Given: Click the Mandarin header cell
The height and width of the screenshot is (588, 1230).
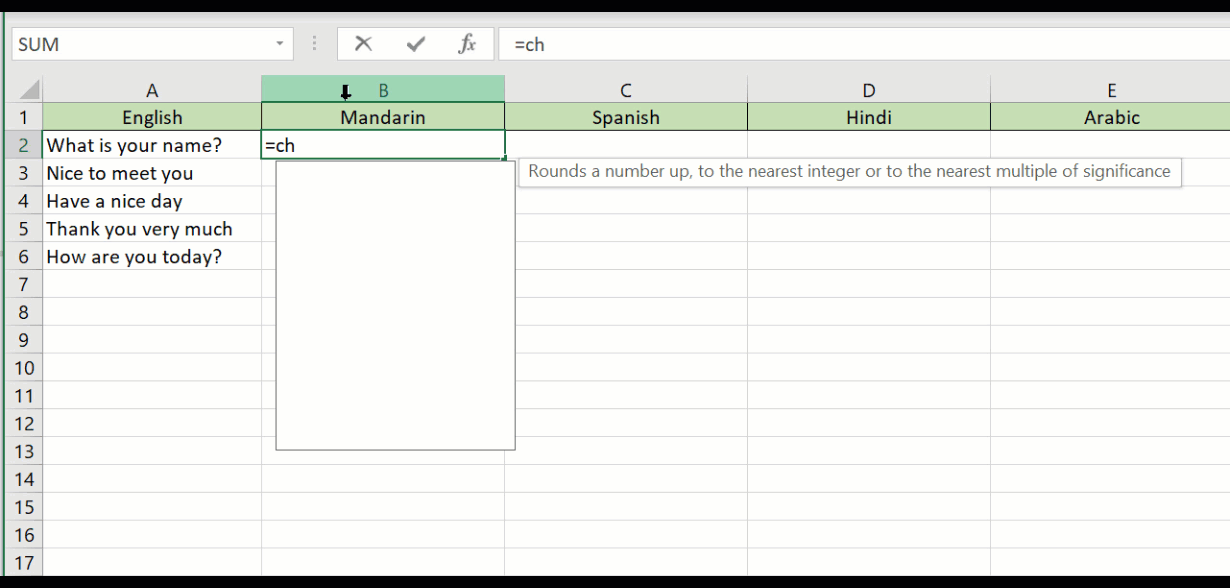Looking at the screenshot, I should pyautogui.click(x=383, y=117).
